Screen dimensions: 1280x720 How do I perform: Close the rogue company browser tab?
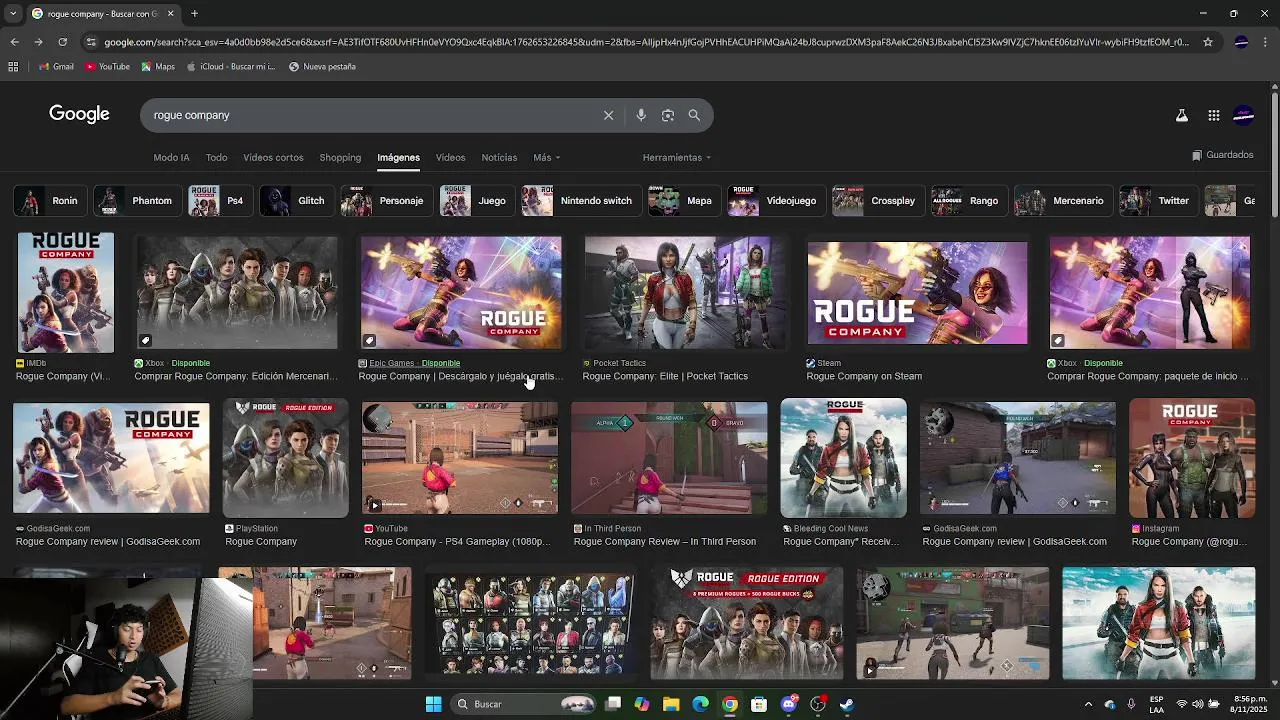click(170, 13)
